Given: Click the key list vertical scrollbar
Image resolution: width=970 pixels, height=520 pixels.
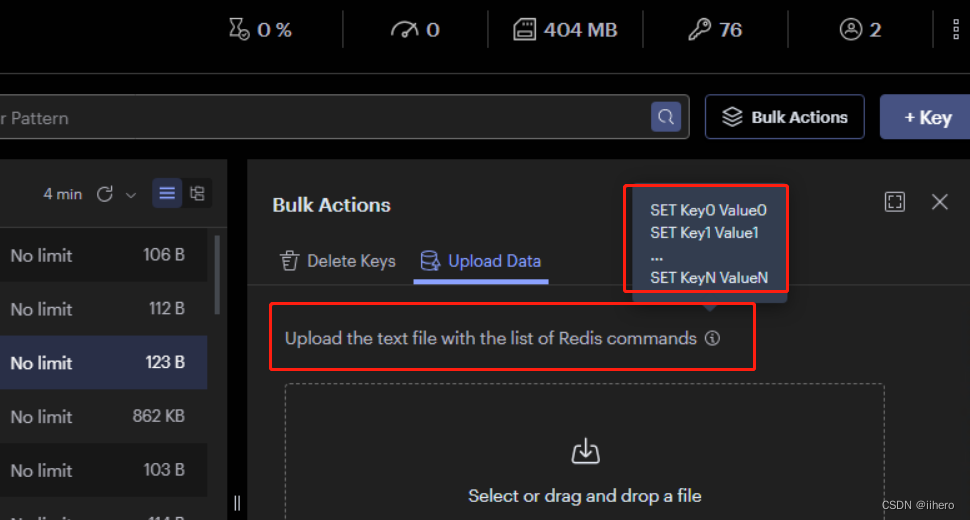Looking at the screenshot, I should point(217,275).
